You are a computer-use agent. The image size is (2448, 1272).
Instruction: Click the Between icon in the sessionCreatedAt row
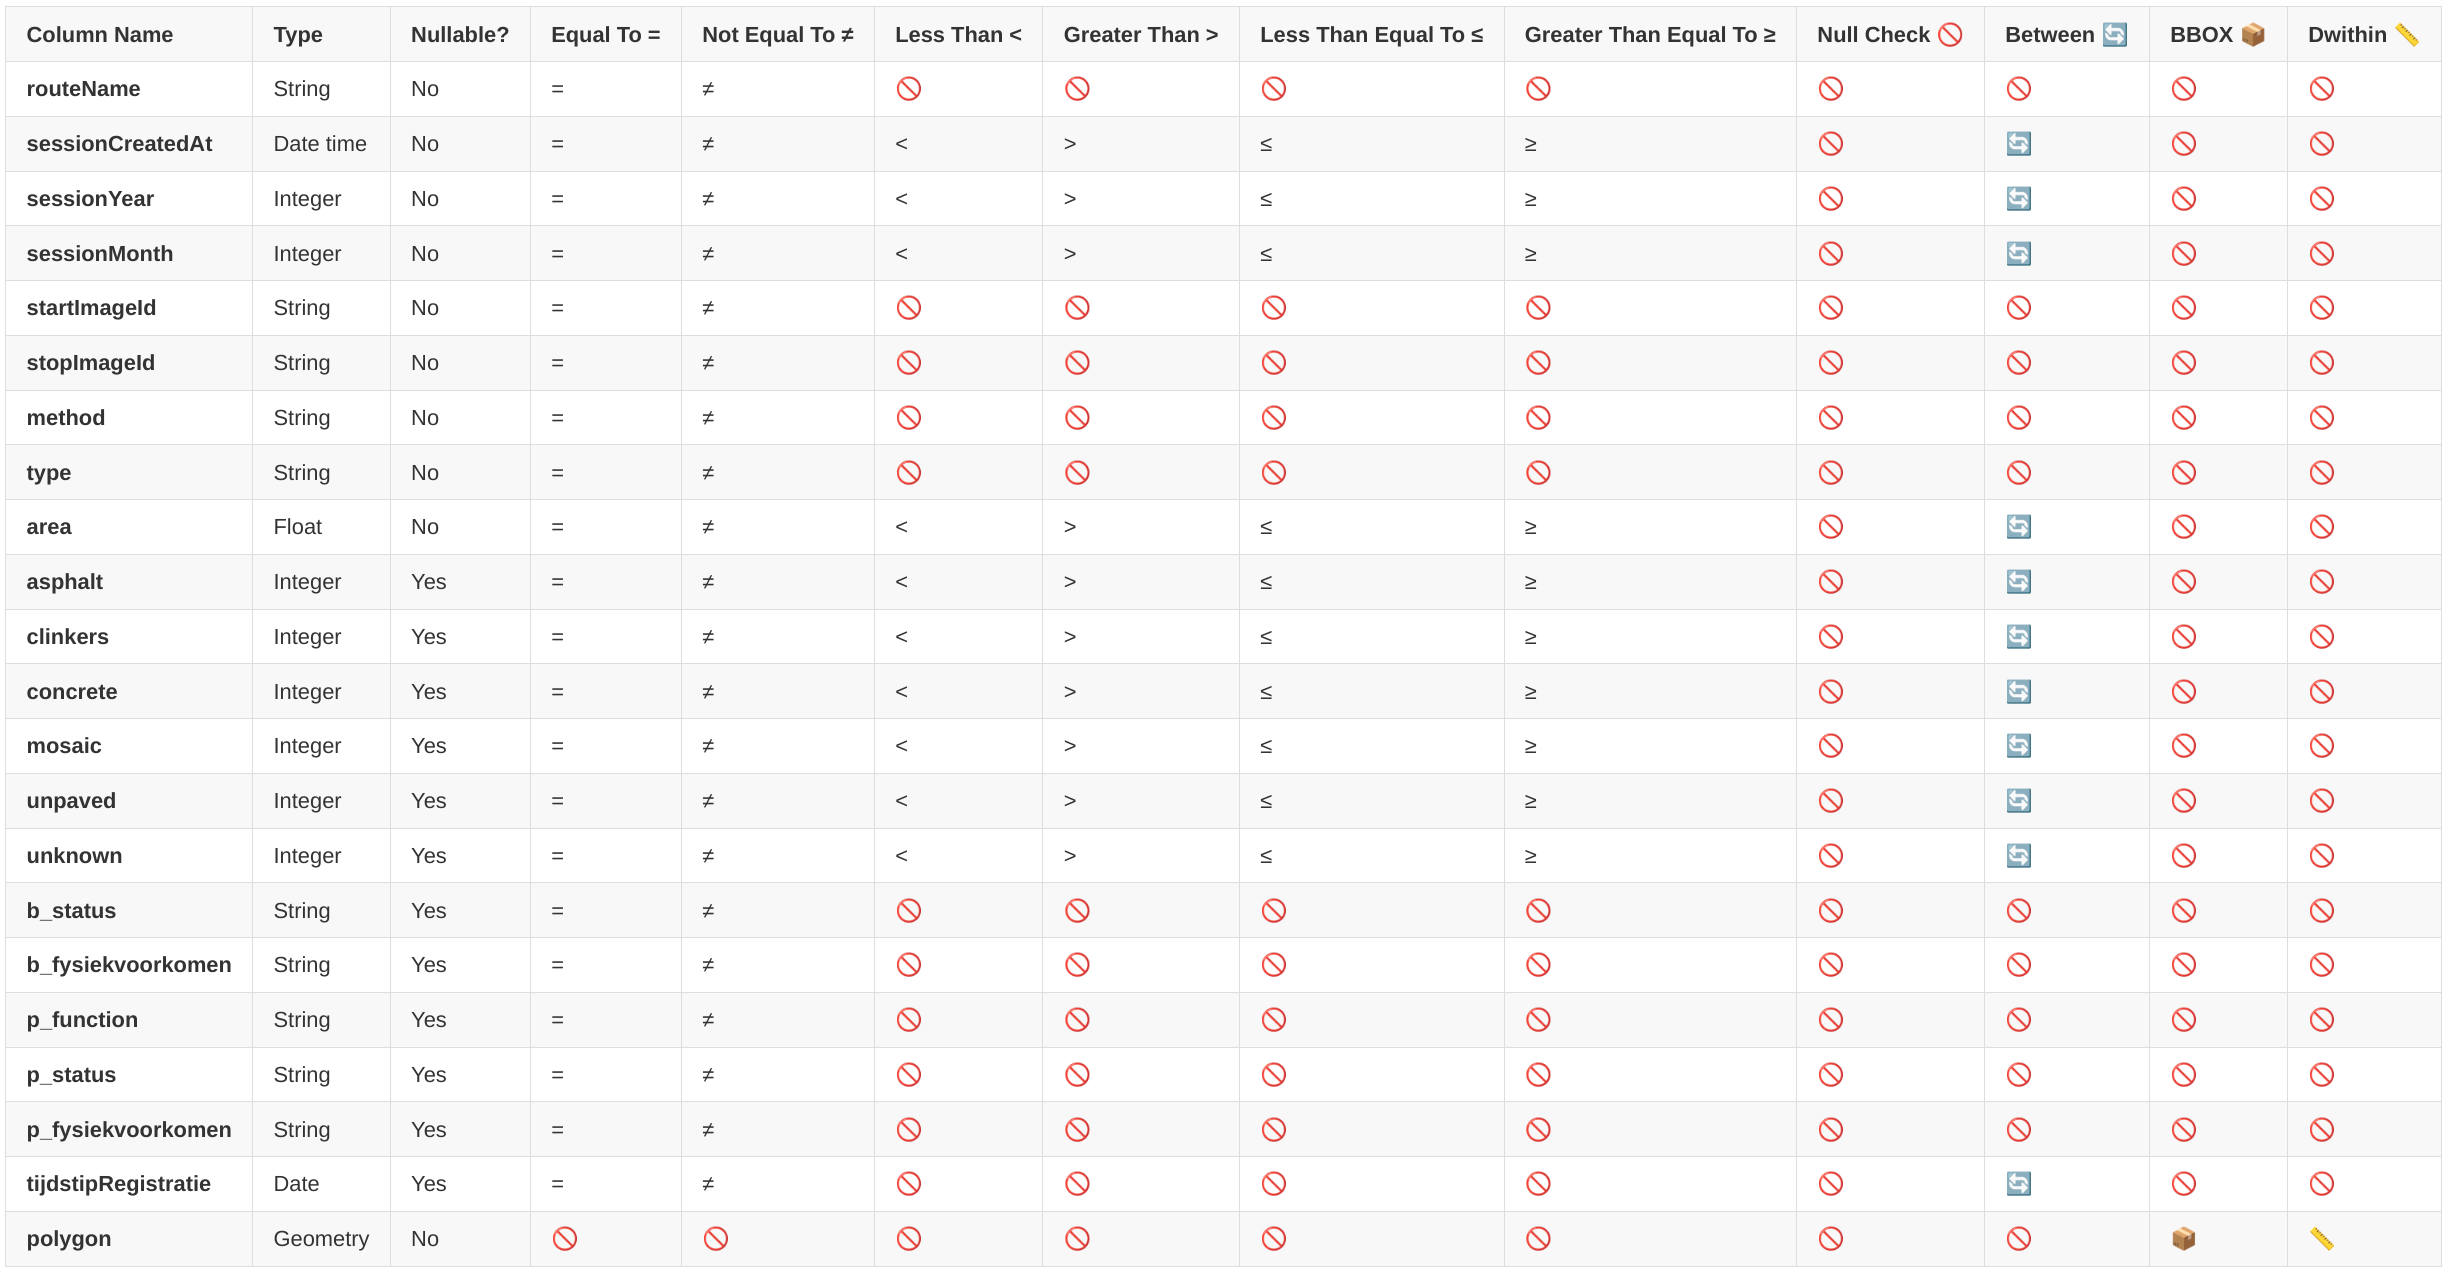[x=2018, y=144]
